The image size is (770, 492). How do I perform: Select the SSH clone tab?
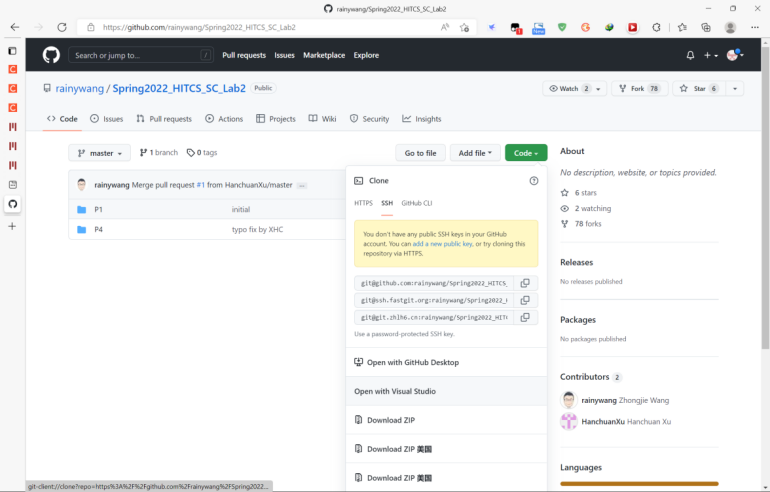point(387,203)
